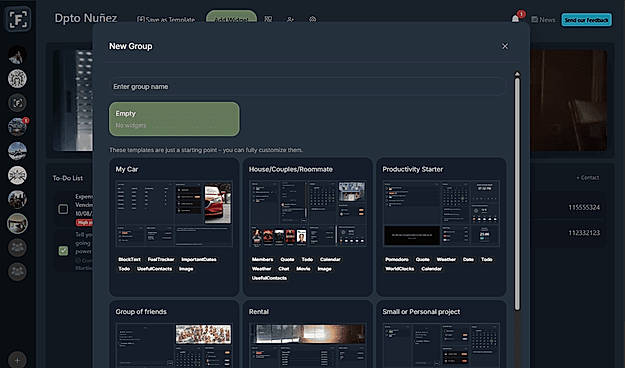Click the News menu item
Screen dimensions: 625x368
coord(543,20)
